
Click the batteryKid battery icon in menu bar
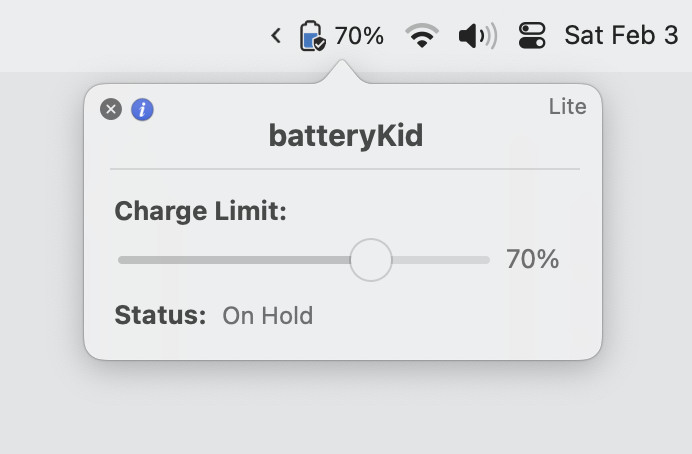312,36
